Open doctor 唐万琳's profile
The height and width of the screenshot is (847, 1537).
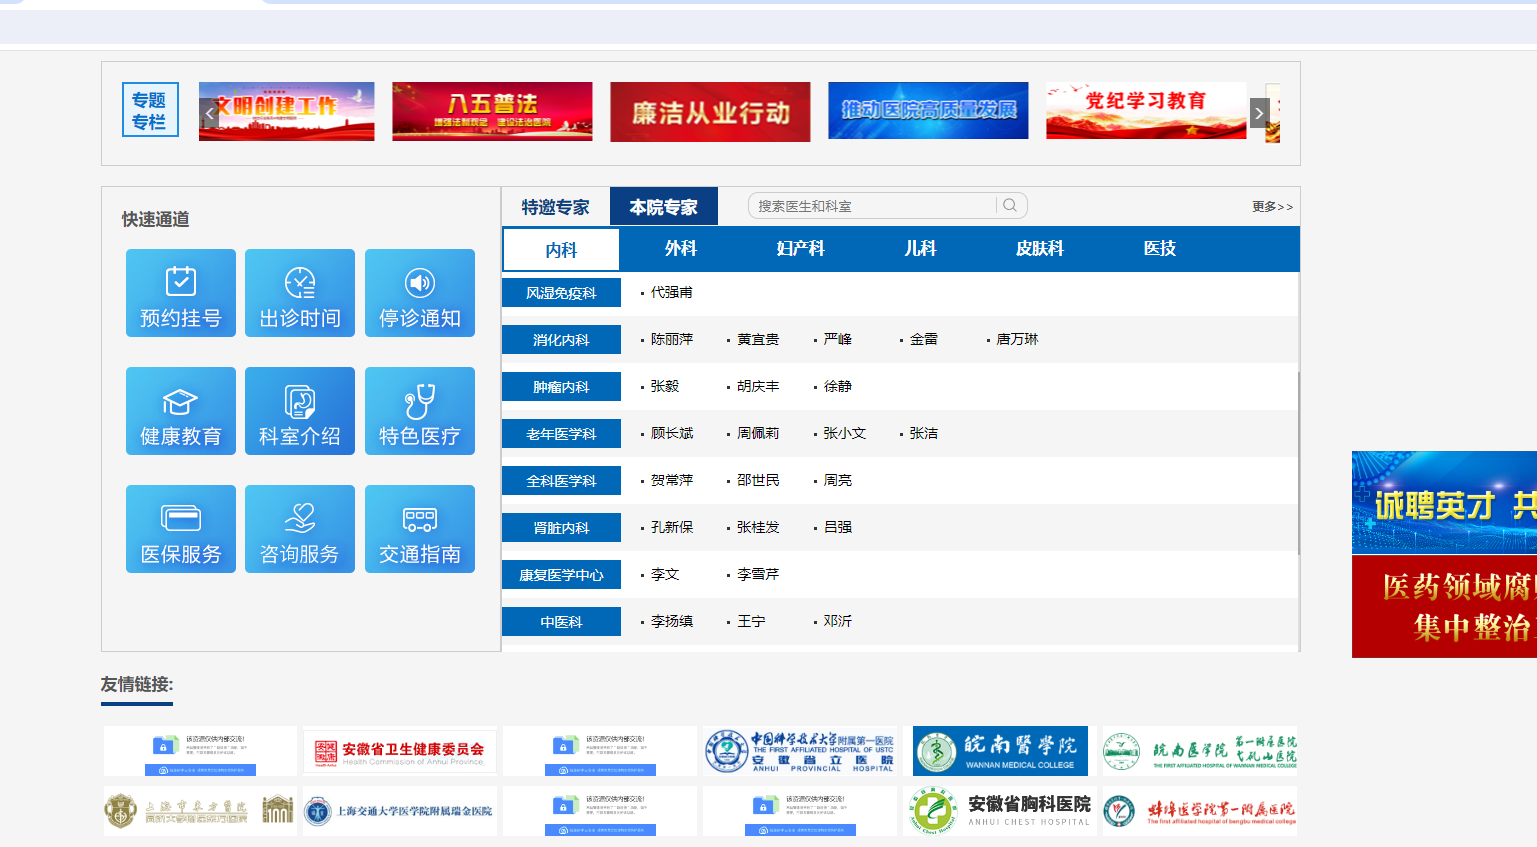coord(1018,339)
